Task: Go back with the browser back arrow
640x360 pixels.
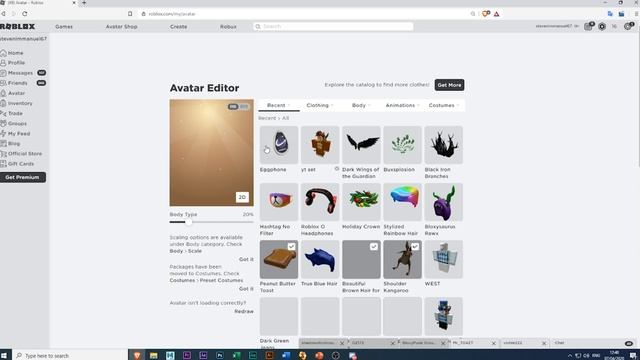Action: coord(3,14)
